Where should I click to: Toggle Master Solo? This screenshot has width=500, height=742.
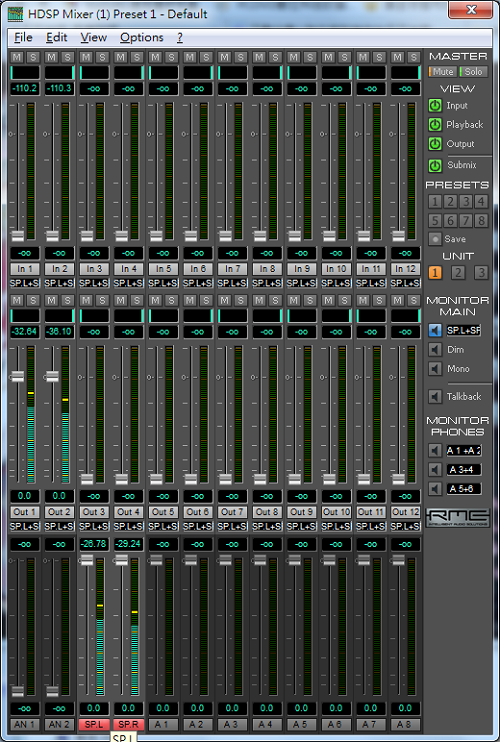(473, 72)
